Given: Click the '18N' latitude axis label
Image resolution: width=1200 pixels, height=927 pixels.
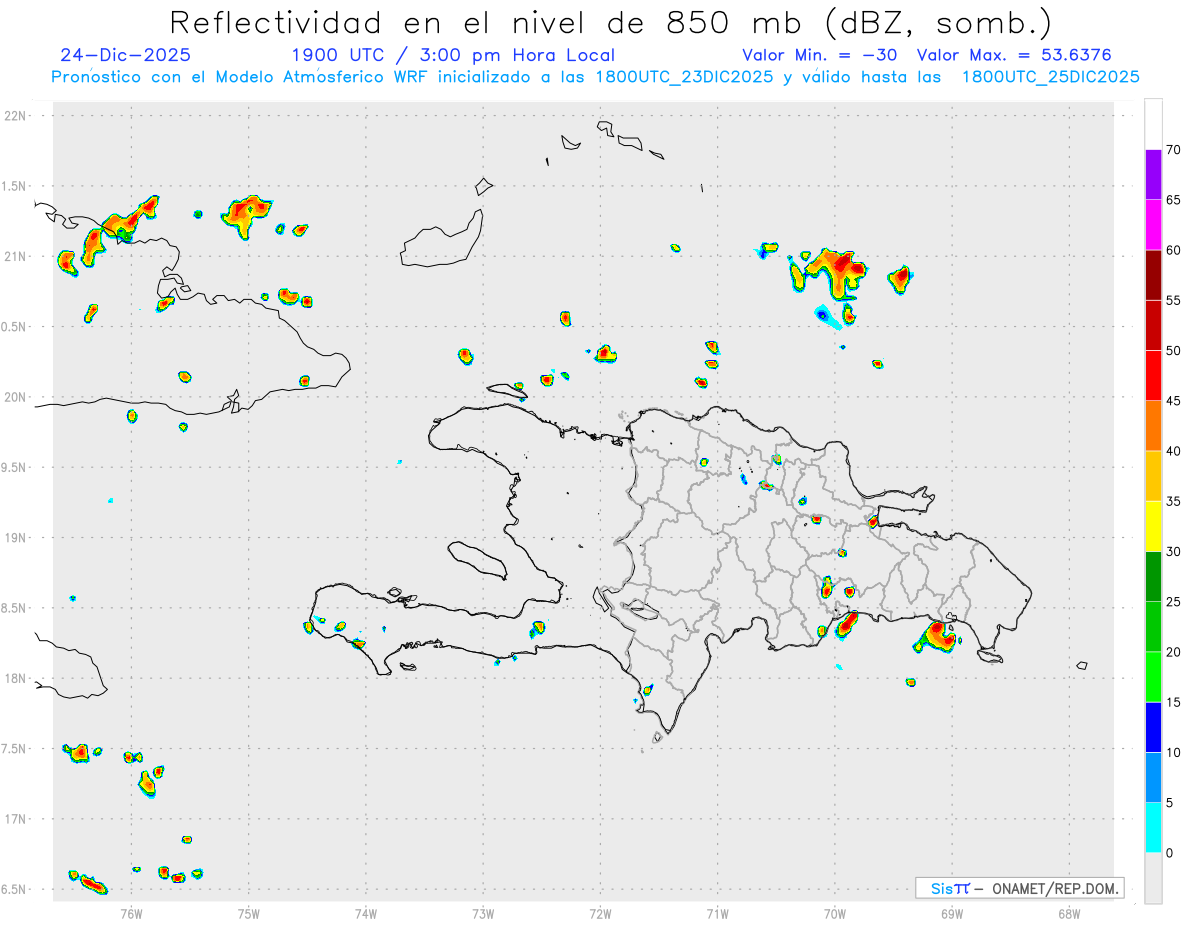Looking at the screenshot, I should pos(15,678).
